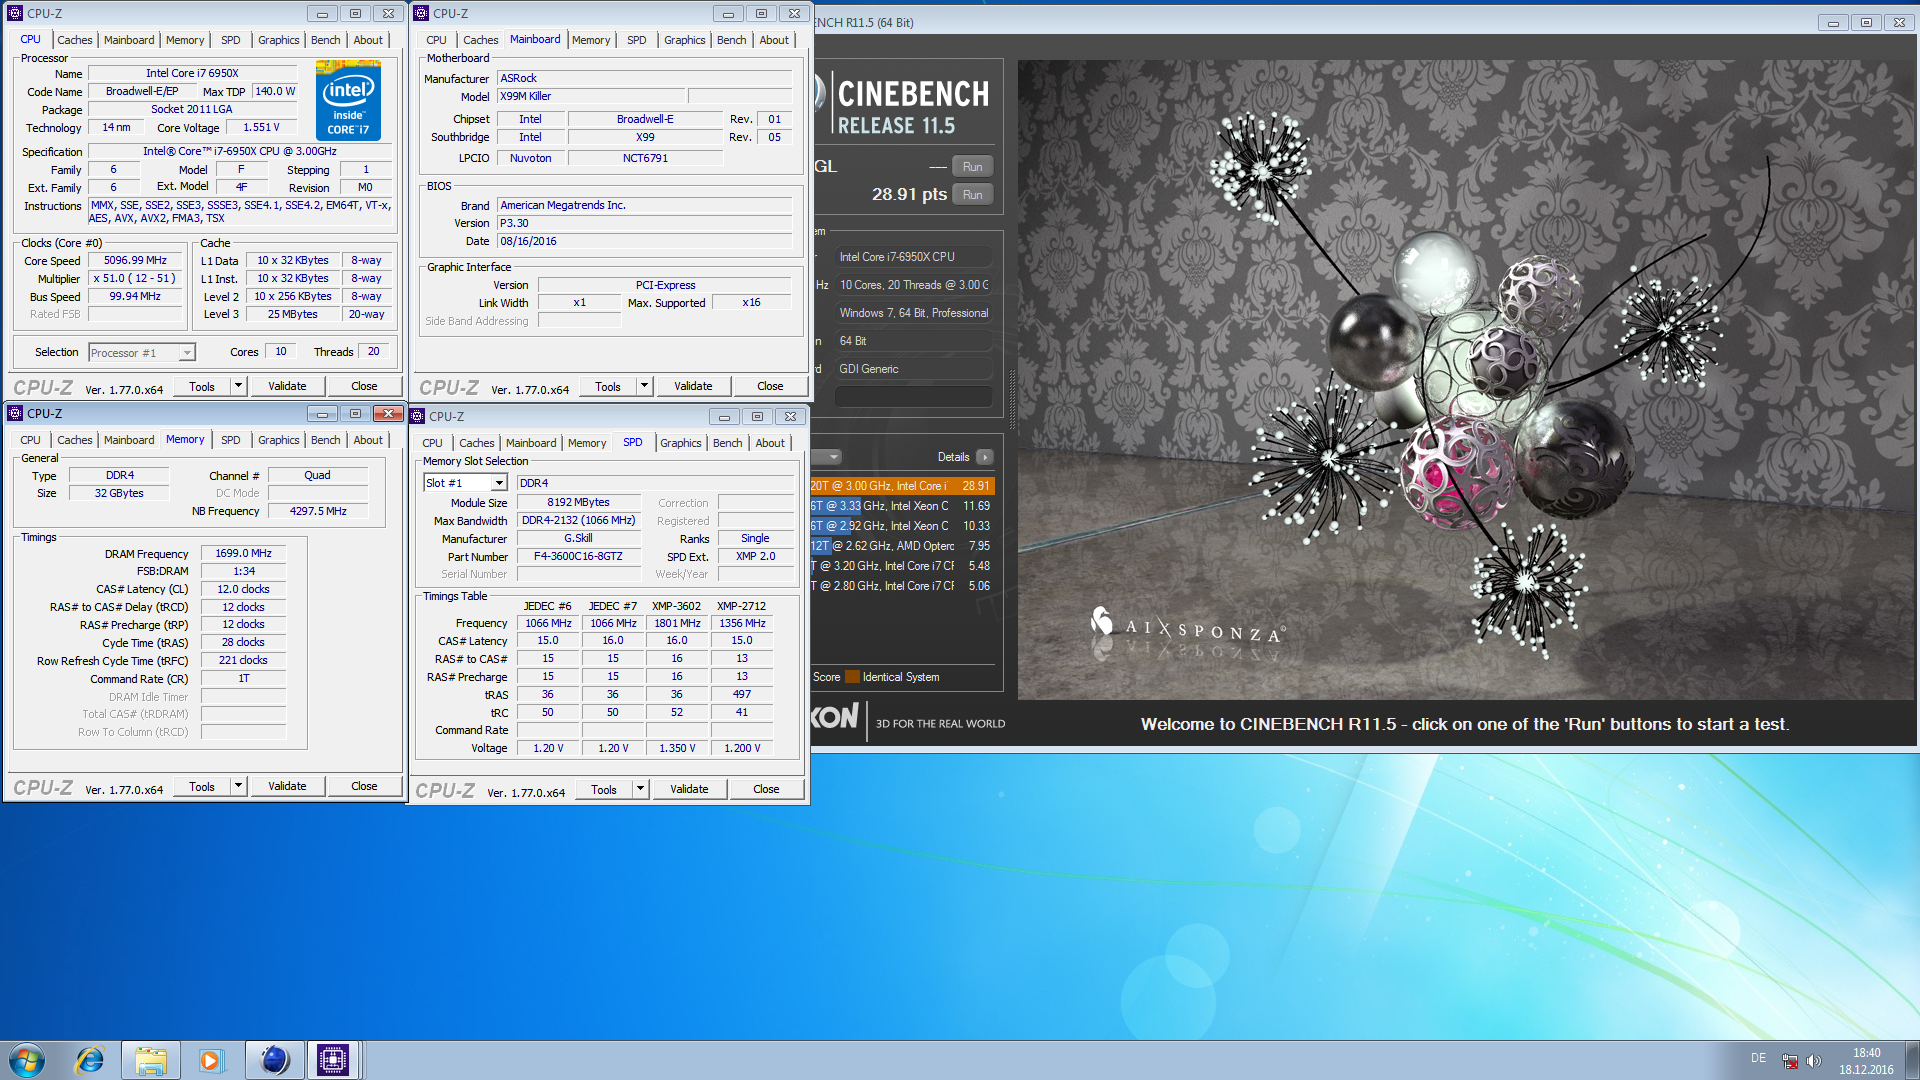Open Mainboard tab in the SPD window
Viewport: 1920px width, 1080px height.
[530, 443]
